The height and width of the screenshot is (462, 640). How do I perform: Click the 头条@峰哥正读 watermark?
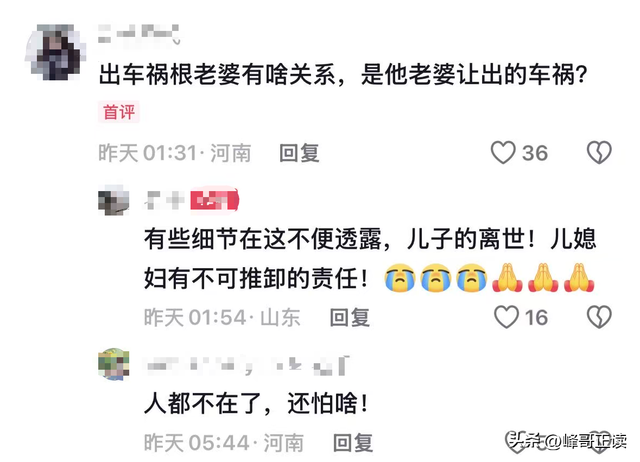[x=567, y=441]
